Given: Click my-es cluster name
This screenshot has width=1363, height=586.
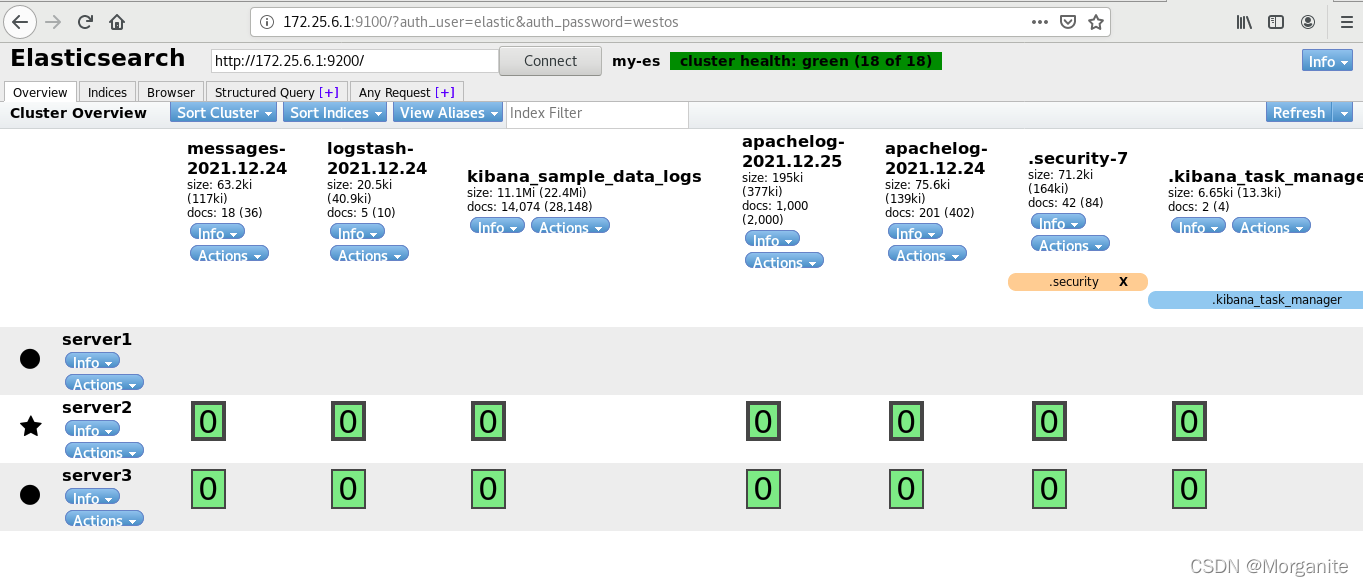Looking at the screenshot, I should pos(636,61).
